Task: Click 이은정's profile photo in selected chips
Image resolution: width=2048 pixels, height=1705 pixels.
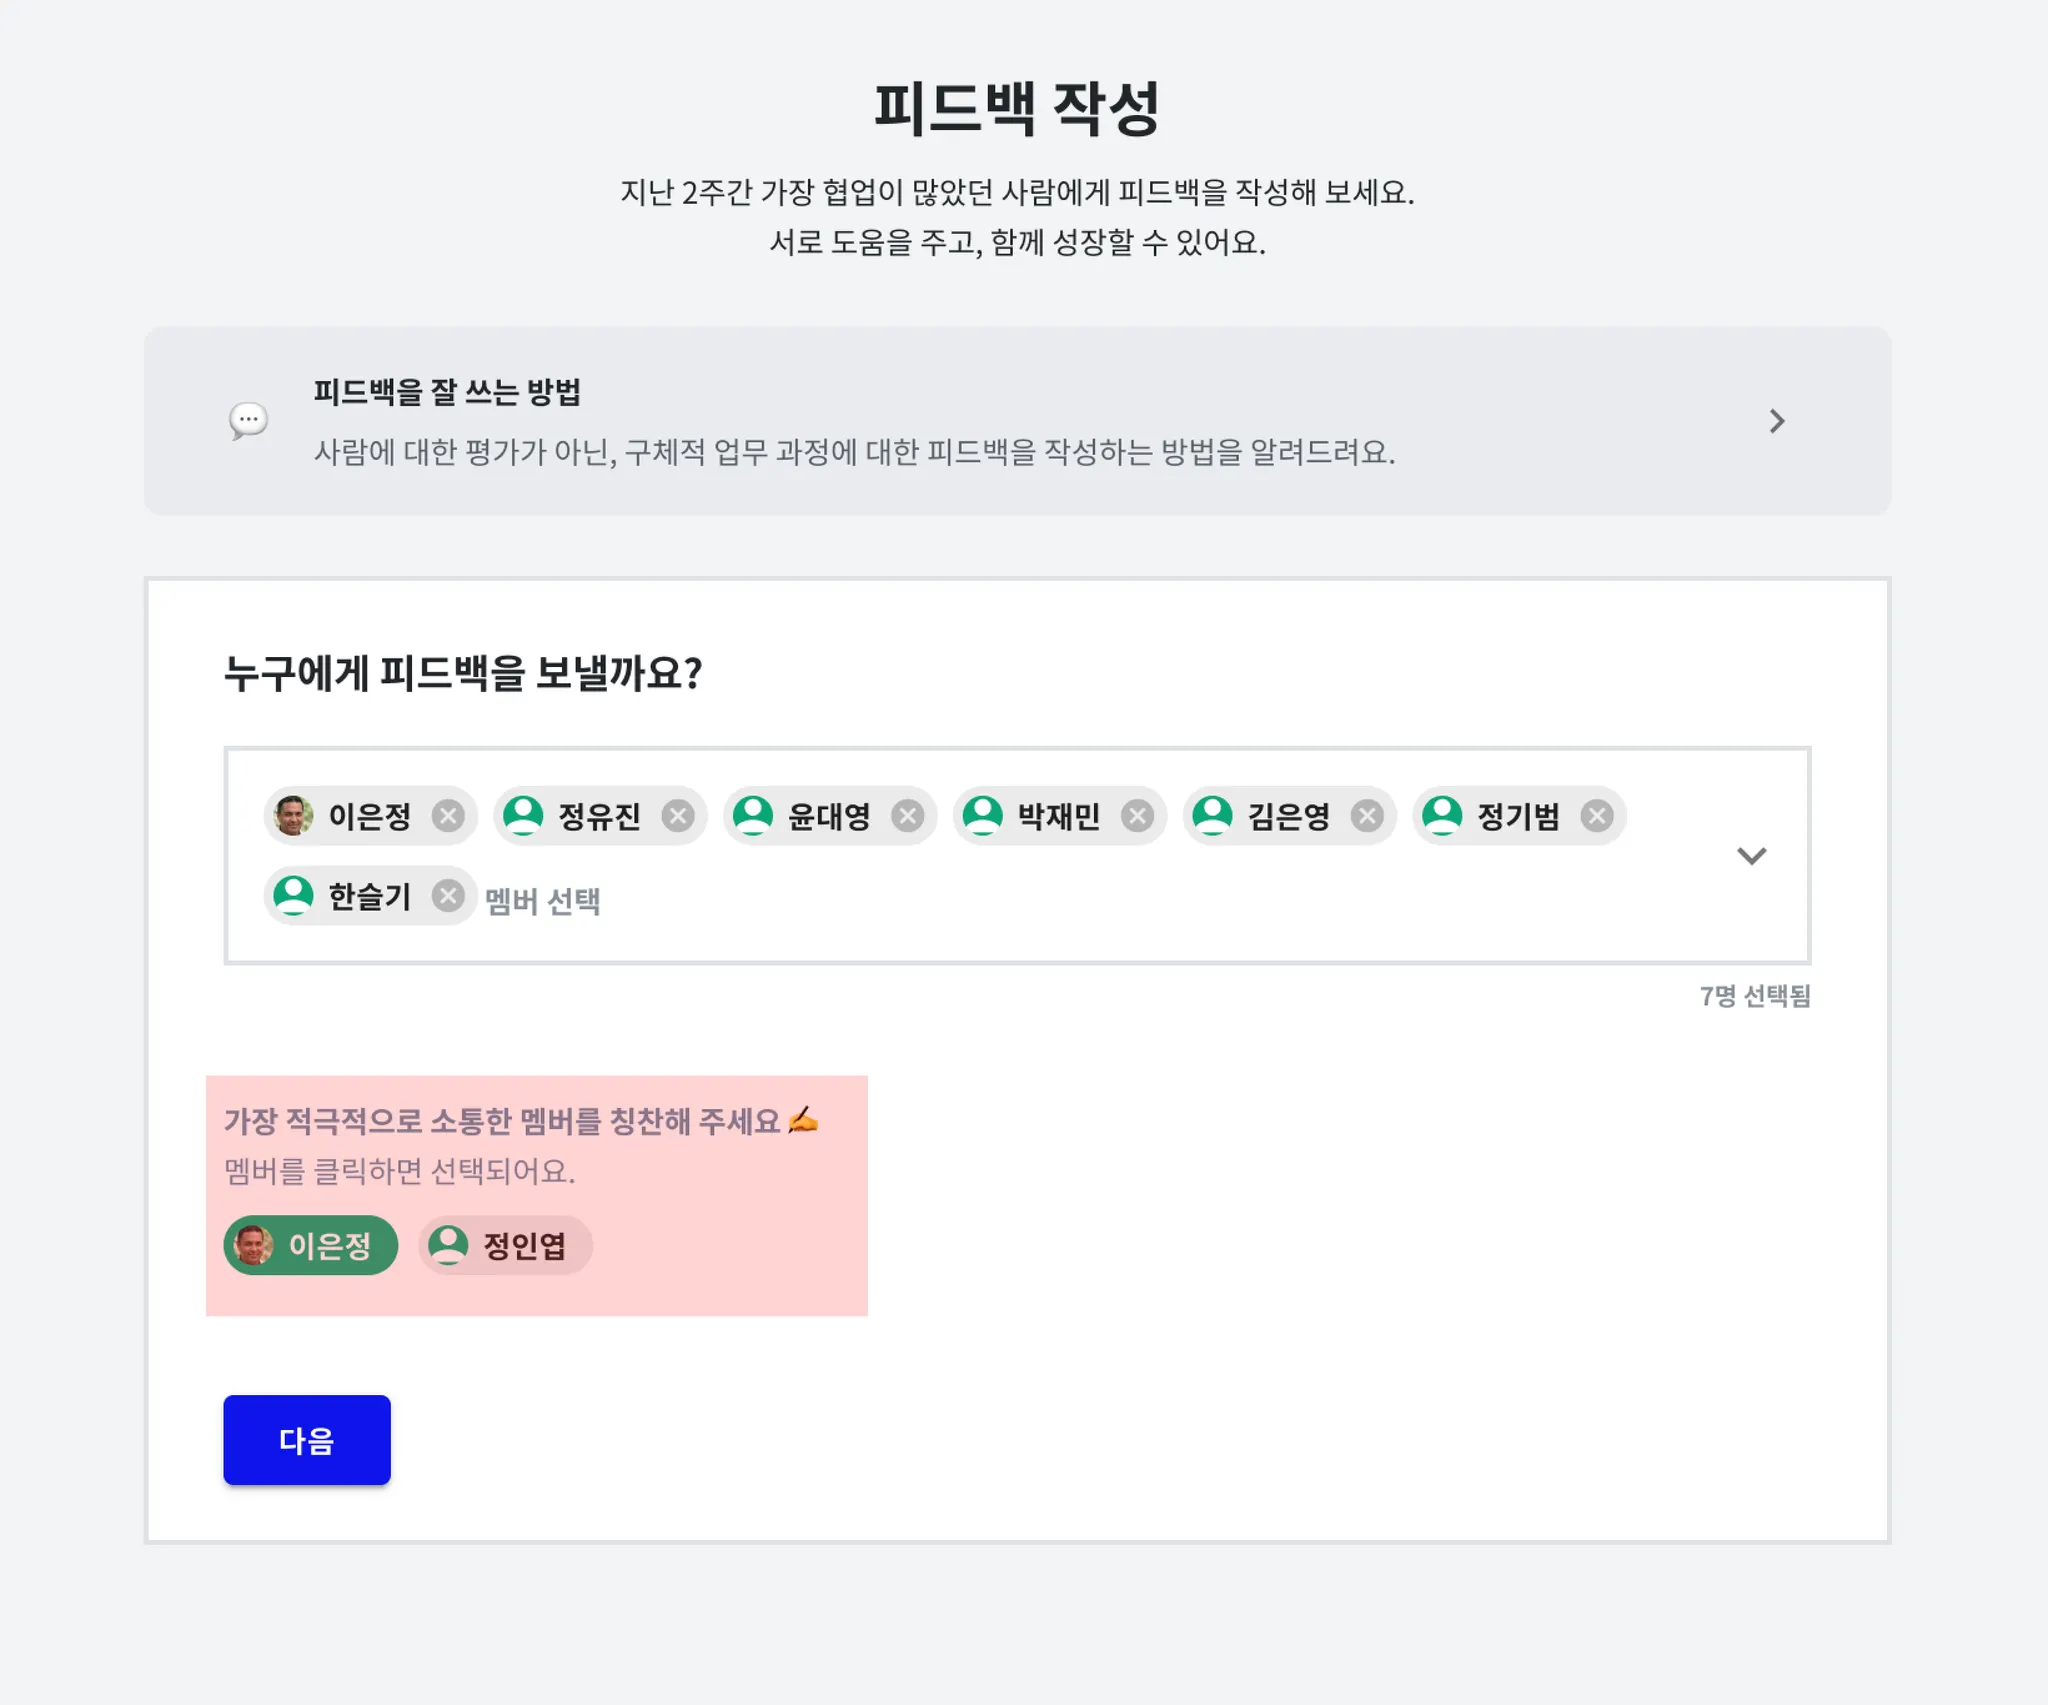Action: tap(294, 816)
